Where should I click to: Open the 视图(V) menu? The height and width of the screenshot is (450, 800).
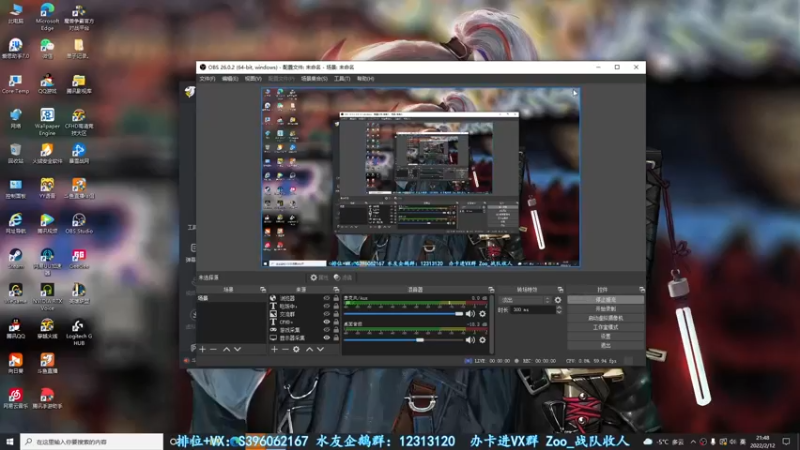(253, 79)
